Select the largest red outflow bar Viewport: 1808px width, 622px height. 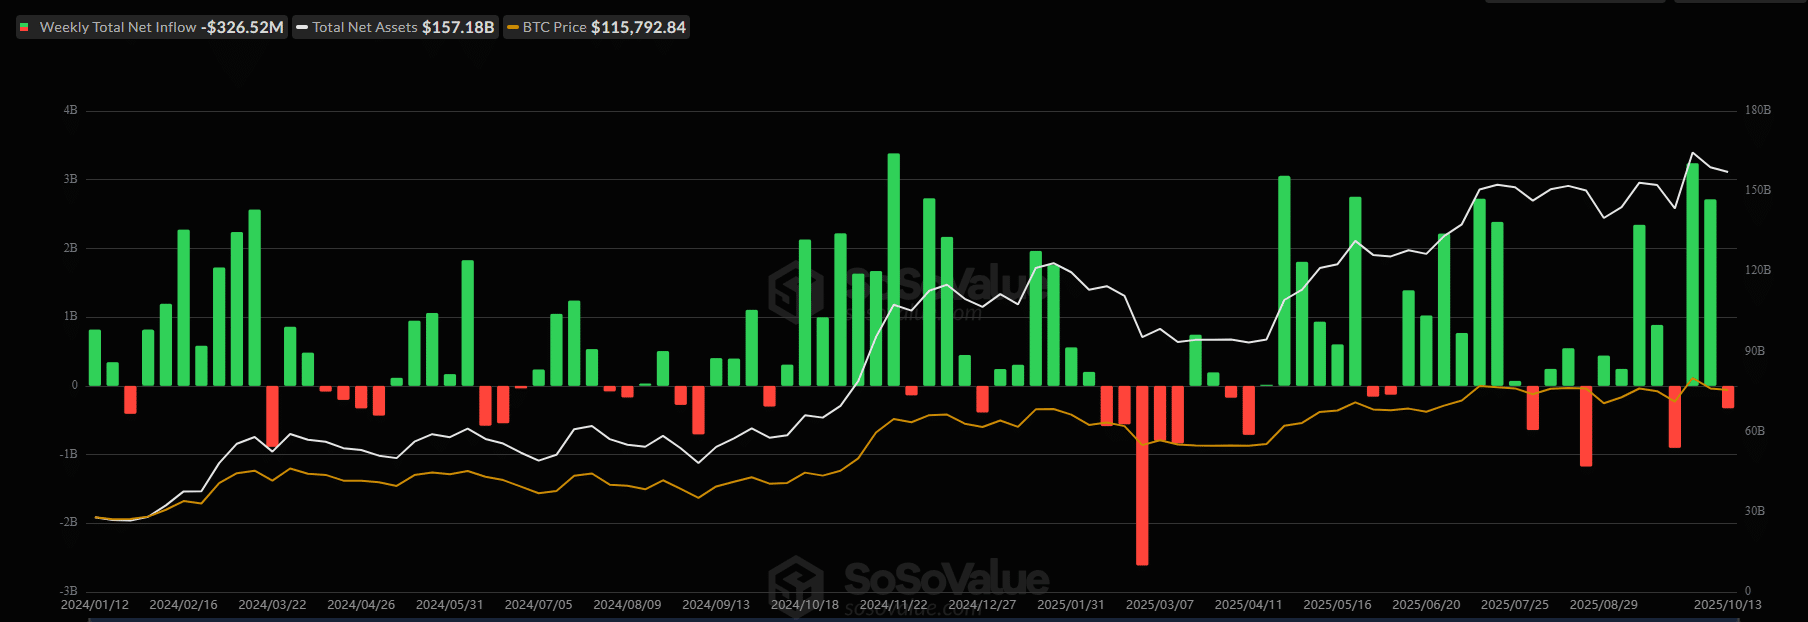click(1142, 475)
